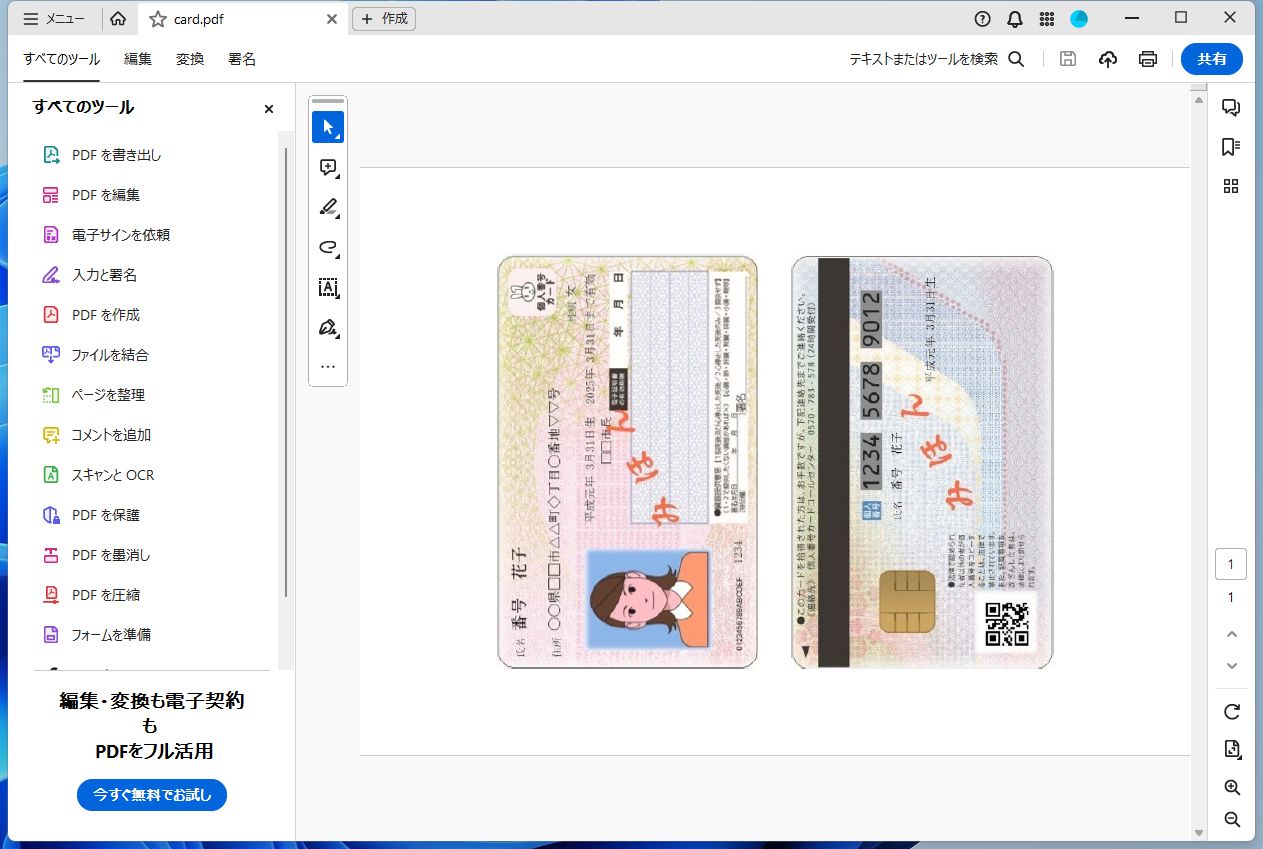Select the 署名 tab

point(241,59)
